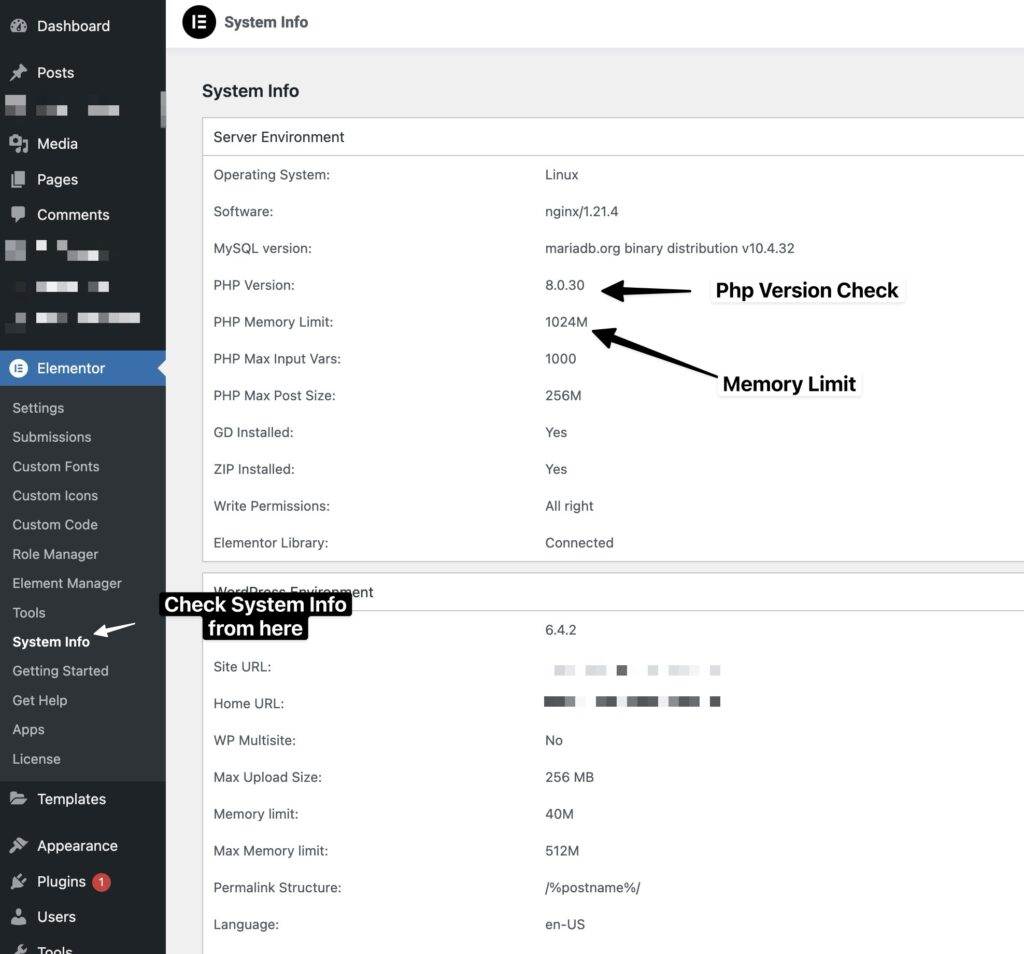
Task: Click the Elementor logo icon beside System Info
Action: 198,21
